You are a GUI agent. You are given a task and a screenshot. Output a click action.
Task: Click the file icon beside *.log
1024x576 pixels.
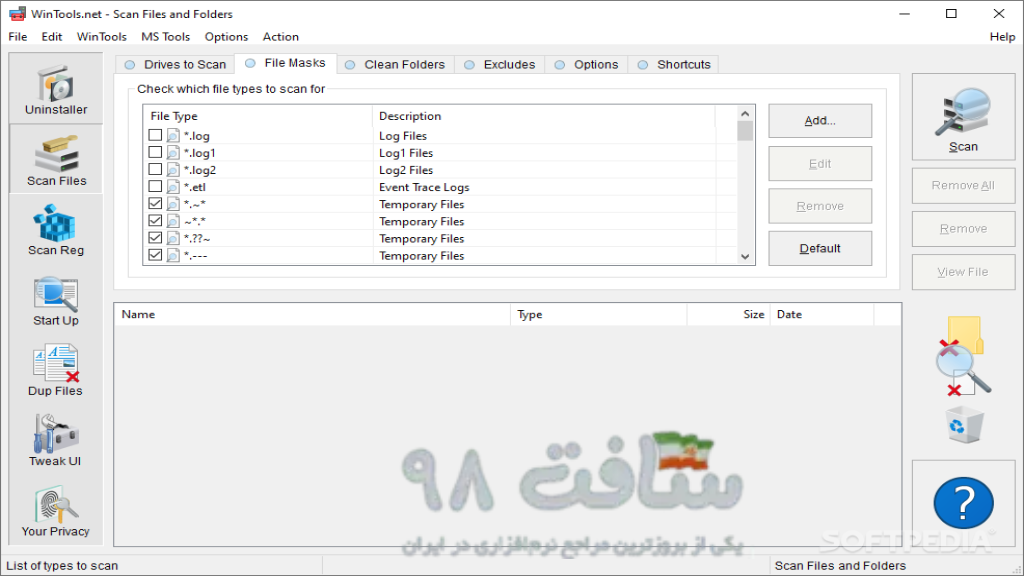coord(173,136)
